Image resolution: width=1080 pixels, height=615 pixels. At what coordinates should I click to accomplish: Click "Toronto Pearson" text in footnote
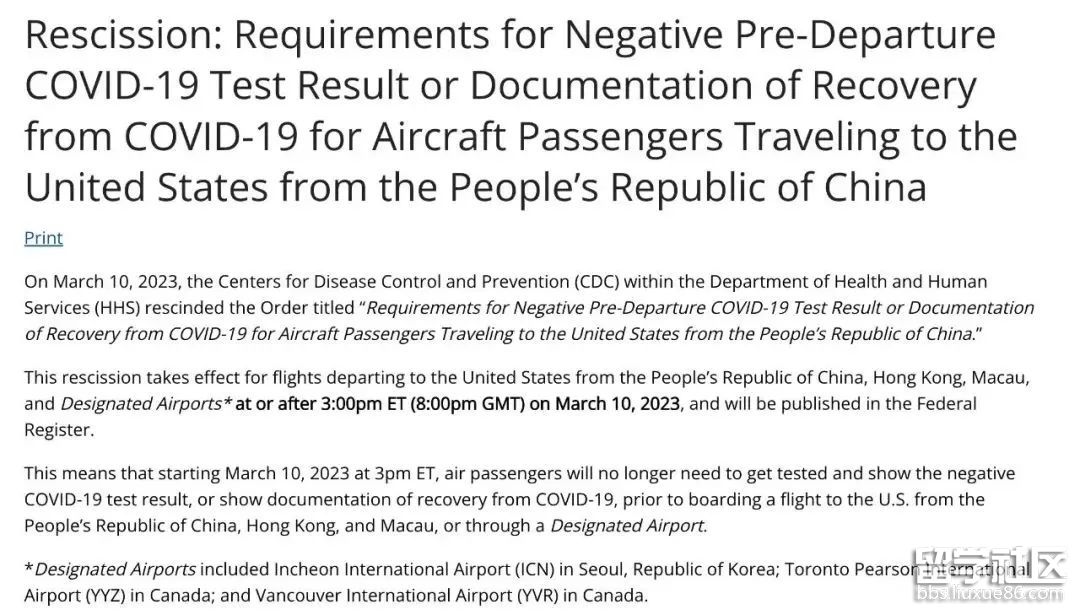coord(848,570)
